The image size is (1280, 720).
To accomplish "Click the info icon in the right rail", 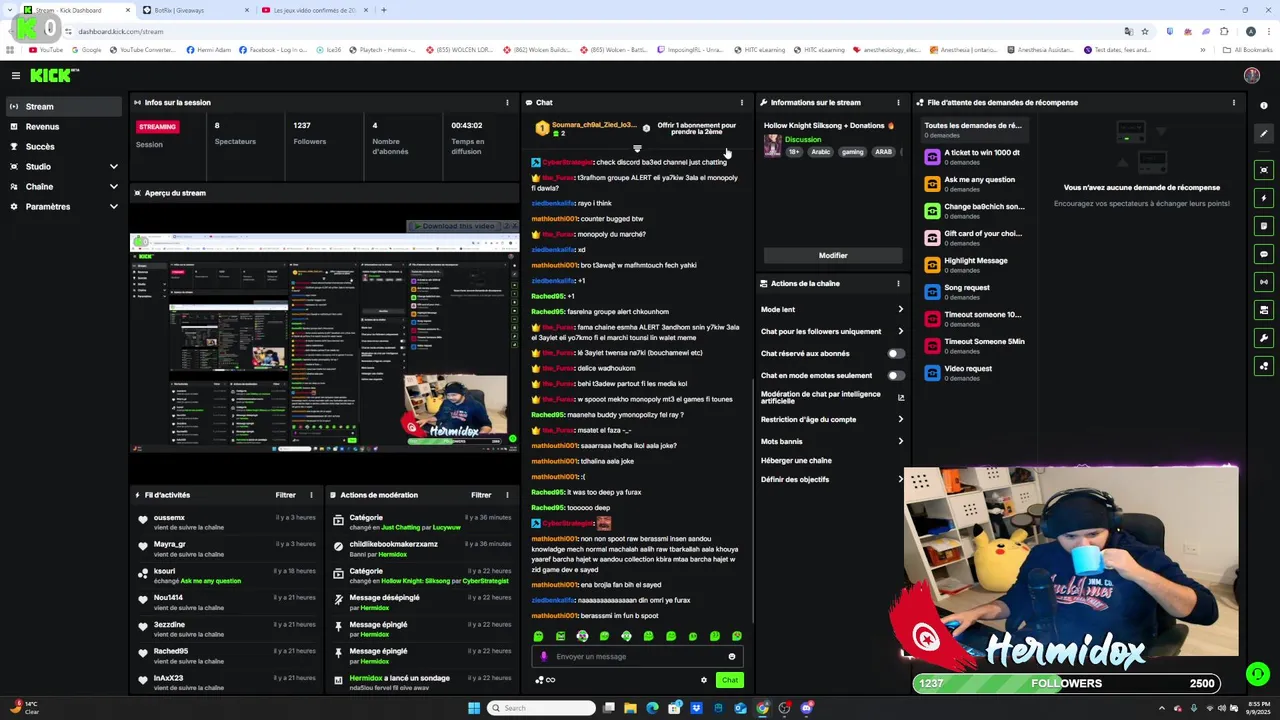I will (x=1264, y=105).
